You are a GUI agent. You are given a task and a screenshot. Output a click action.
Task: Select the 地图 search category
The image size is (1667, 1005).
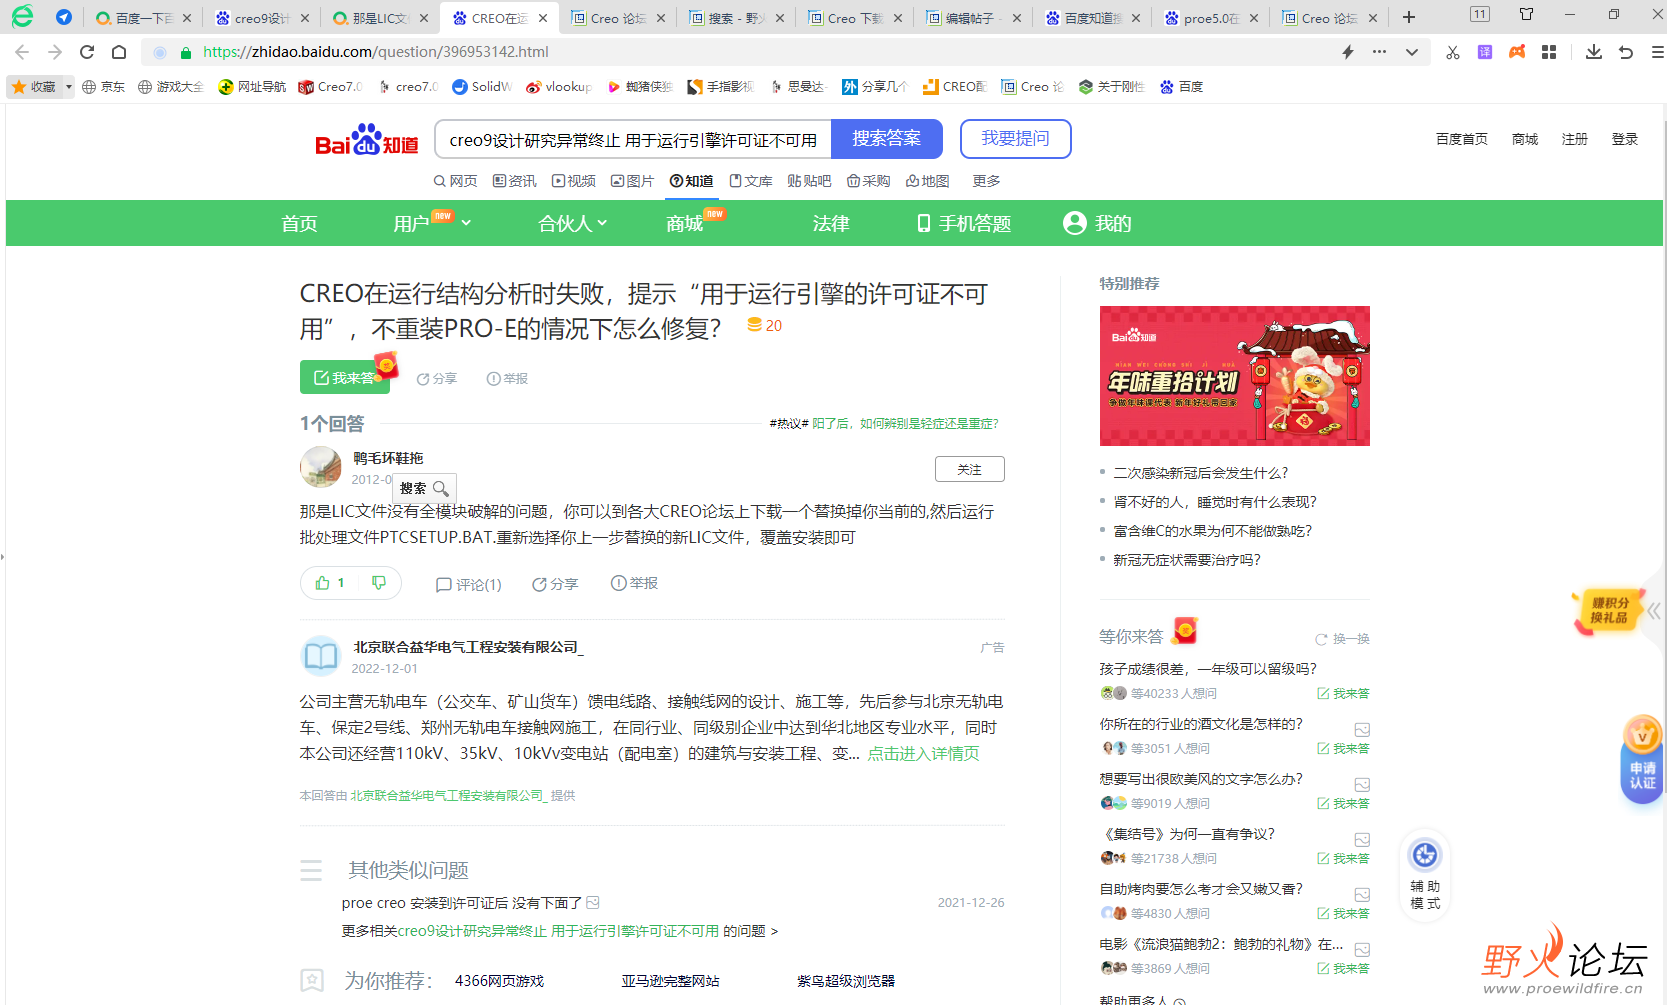pos(927,181)
